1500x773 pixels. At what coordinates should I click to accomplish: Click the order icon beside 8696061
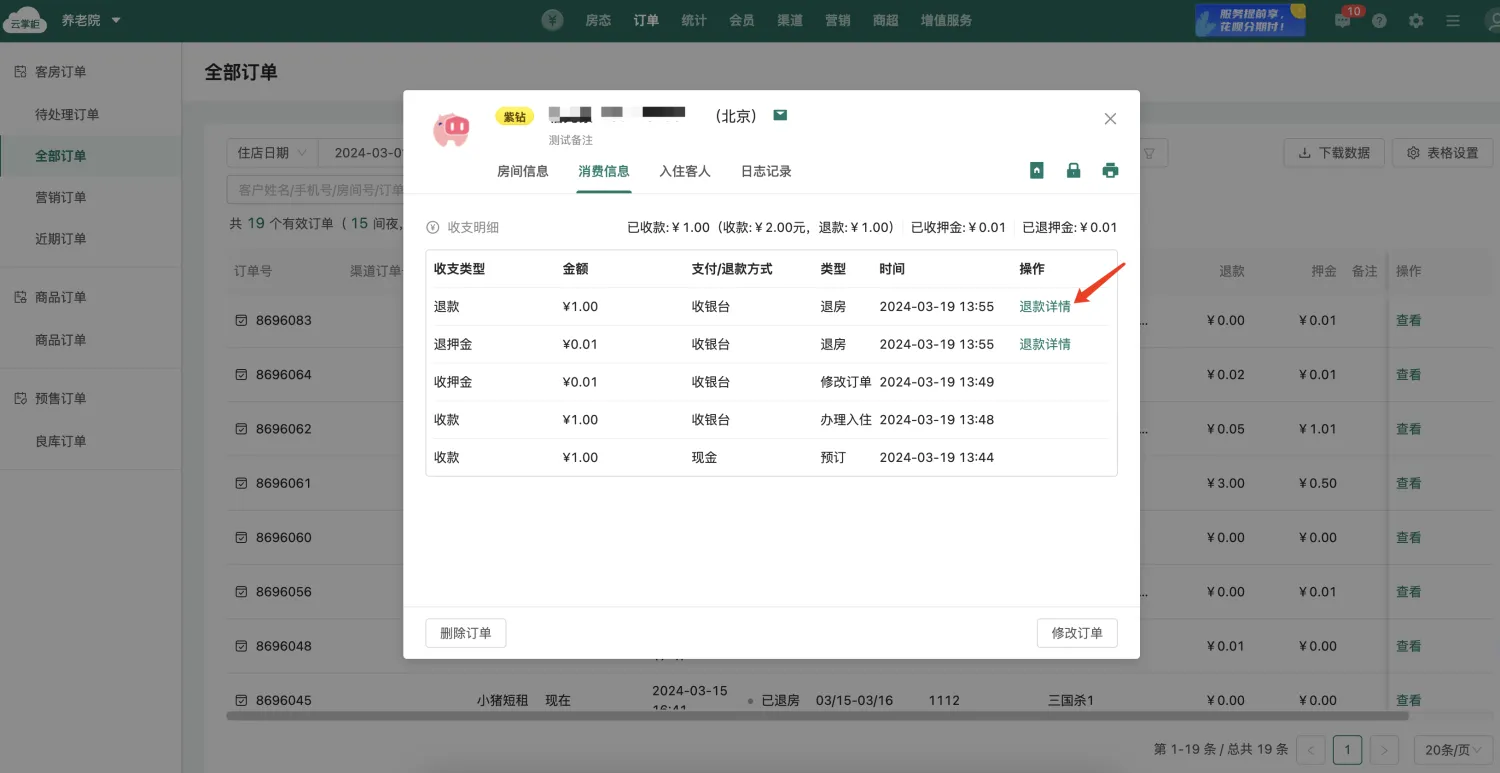241,483
